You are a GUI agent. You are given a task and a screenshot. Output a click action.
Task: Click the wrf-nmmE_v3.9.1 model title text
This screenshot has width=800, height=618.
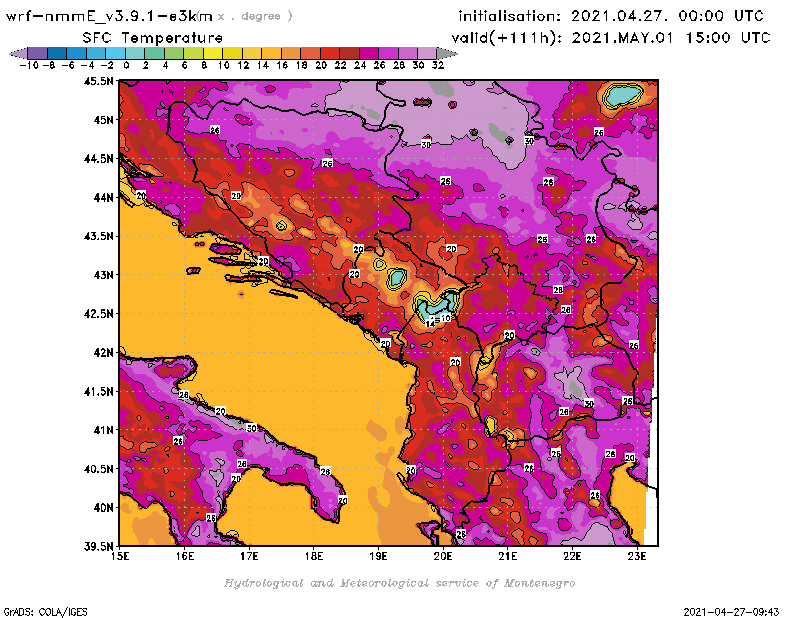pyautogui.click(x=109, y=16)
